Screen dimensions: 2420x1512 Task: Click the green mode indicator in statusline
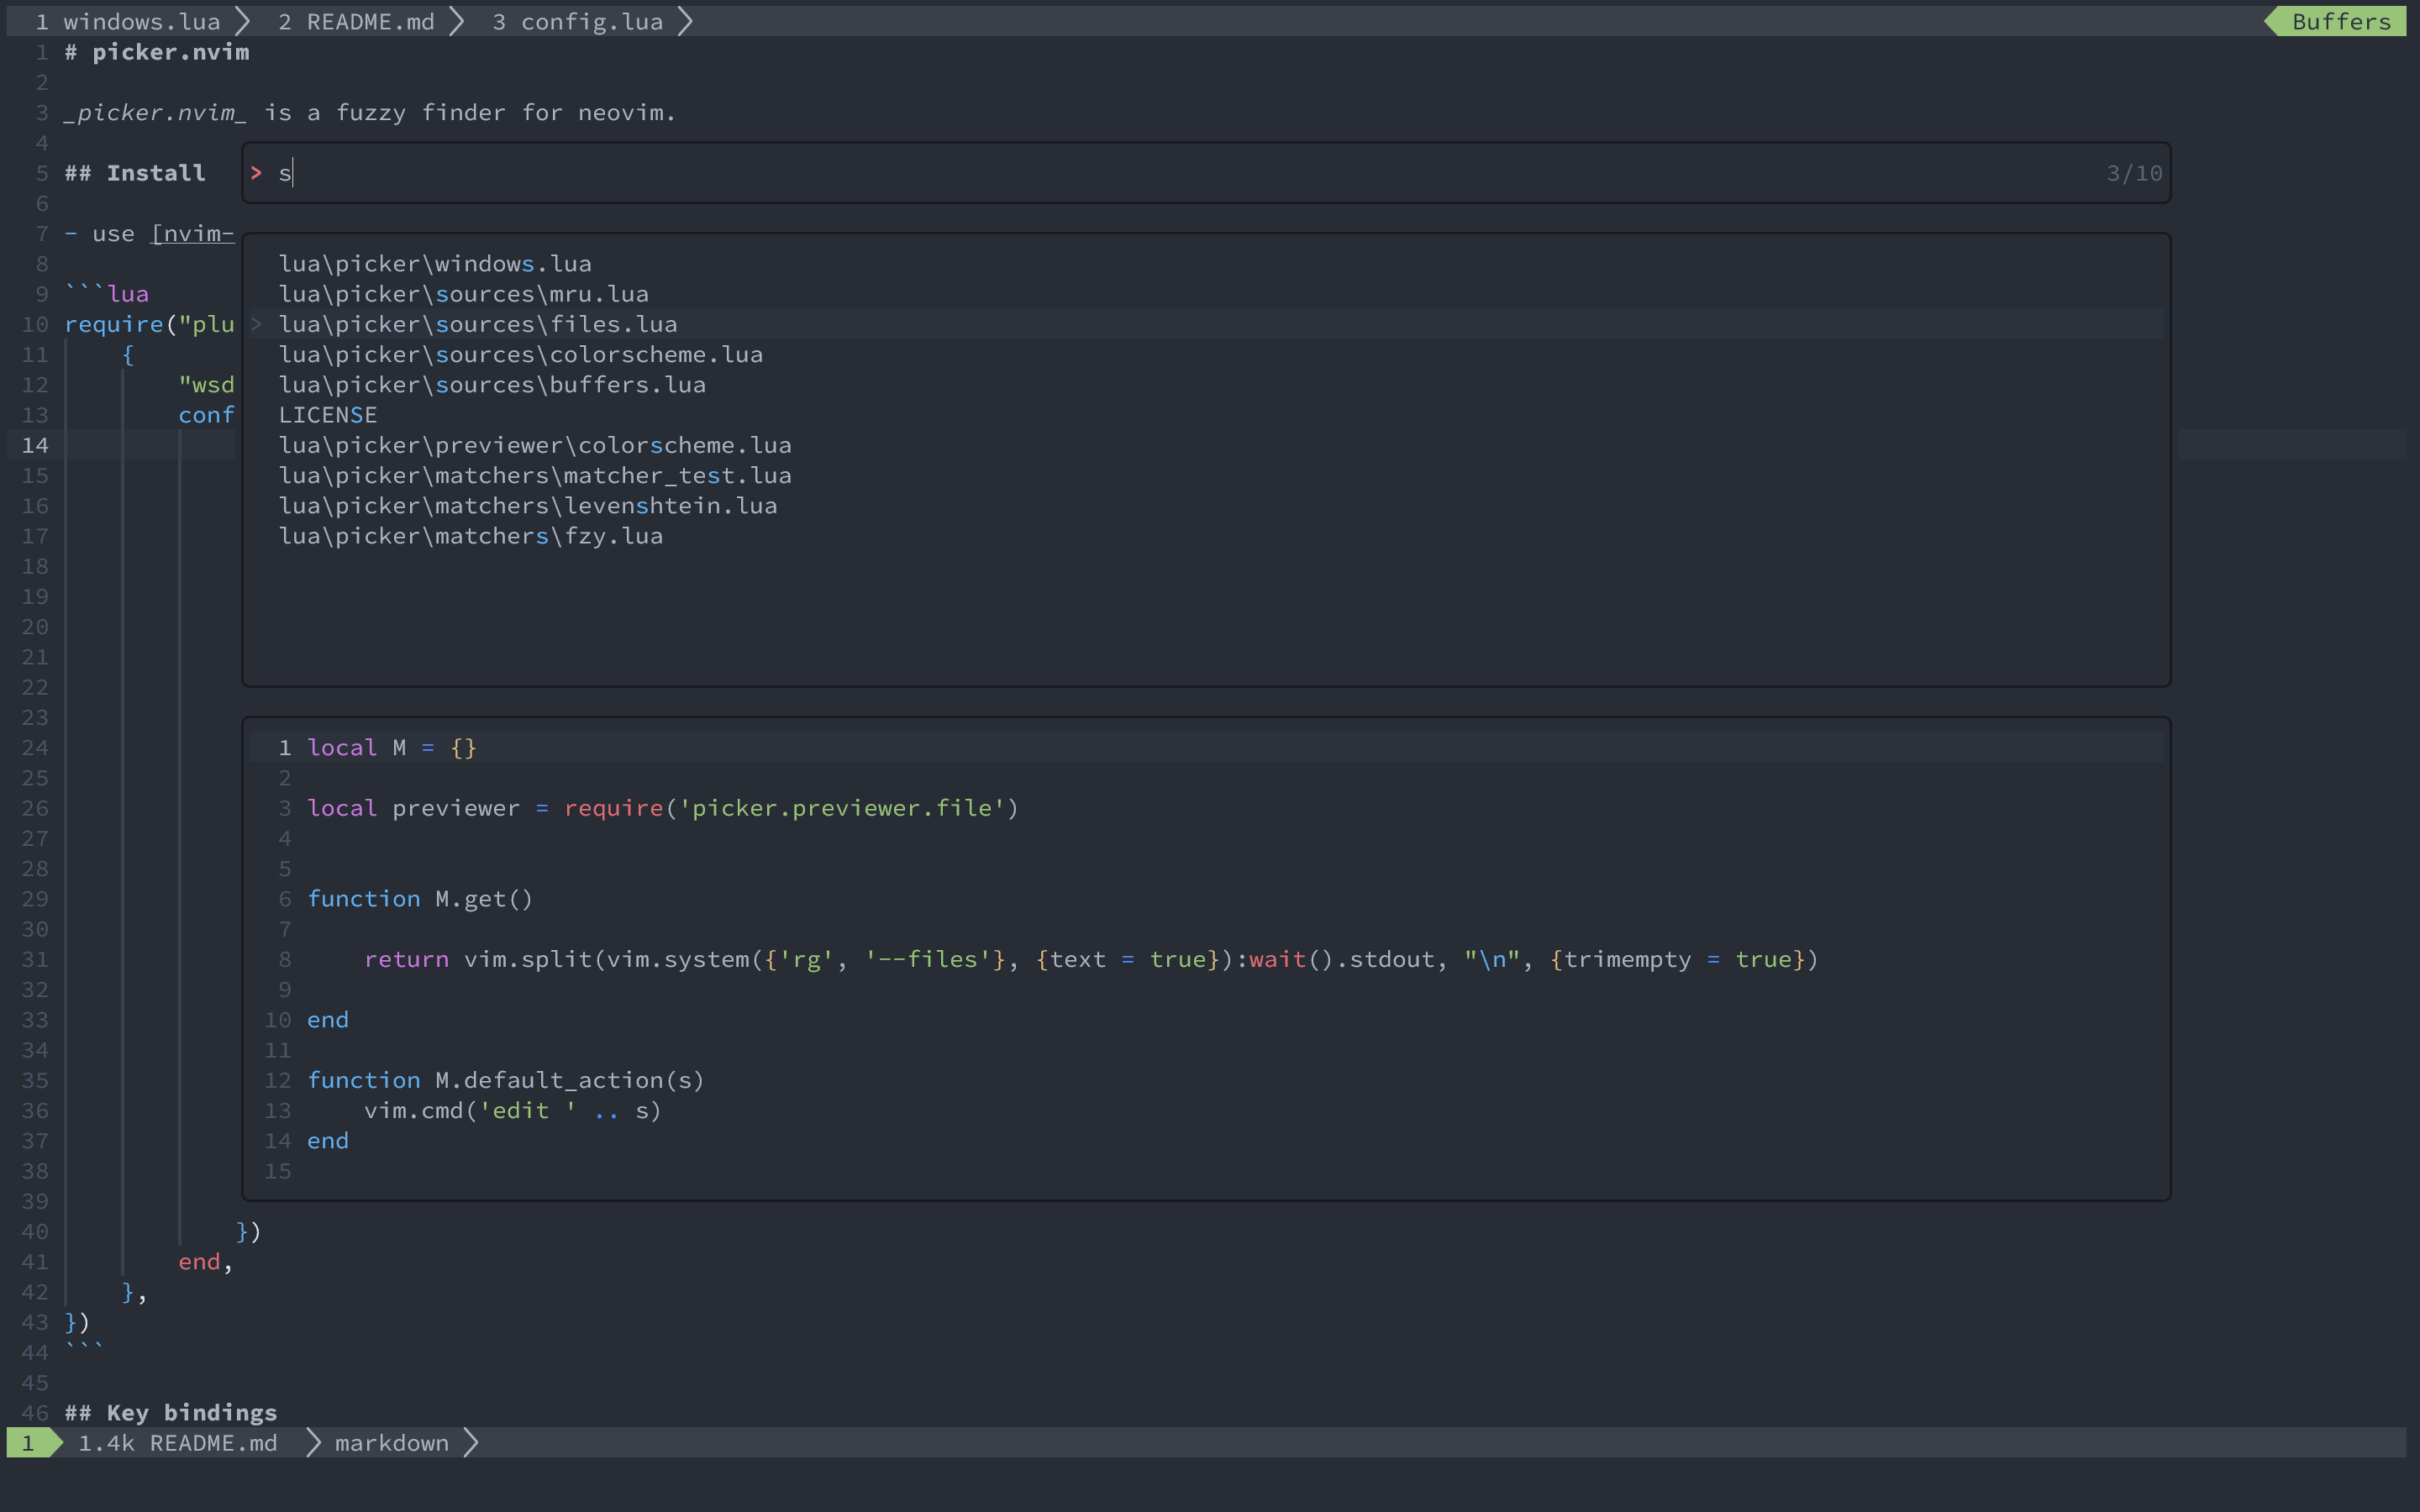[29, 1443]
